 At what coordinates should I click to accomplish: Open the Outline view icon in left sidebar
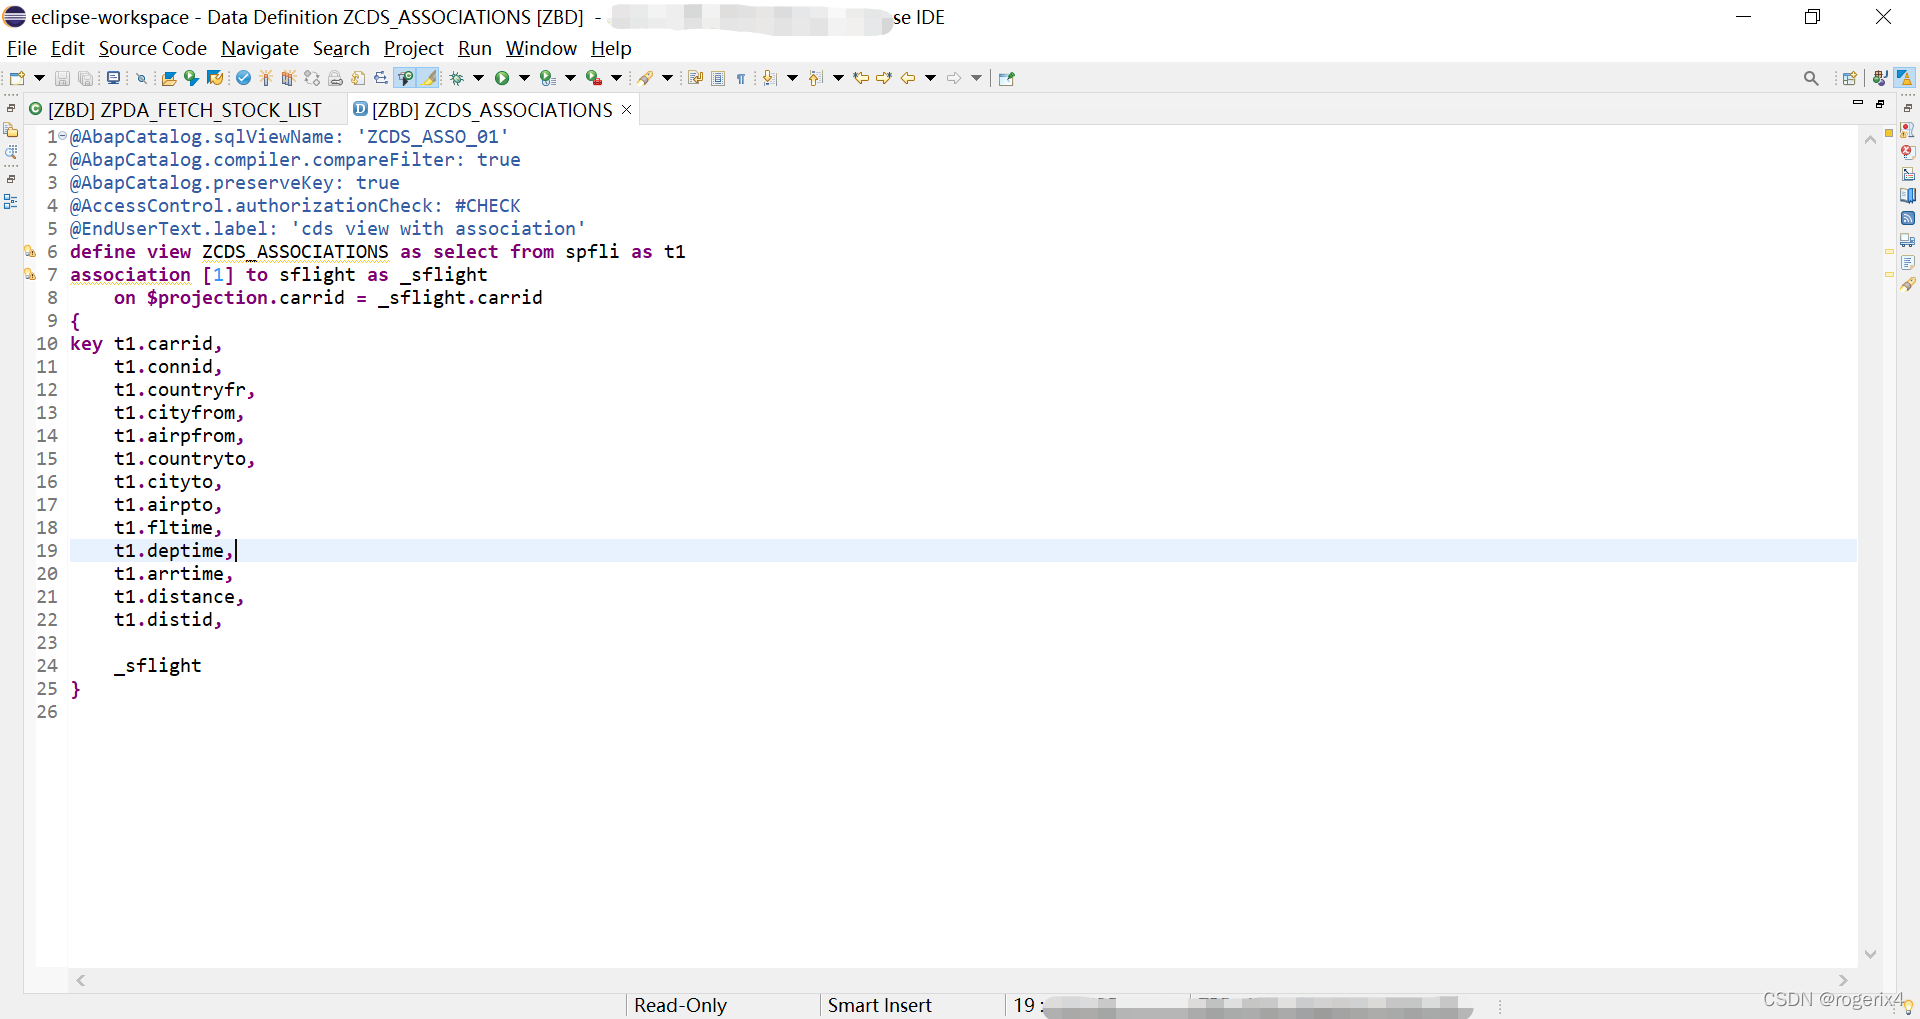pyautogui.click(x=11, y=201)
